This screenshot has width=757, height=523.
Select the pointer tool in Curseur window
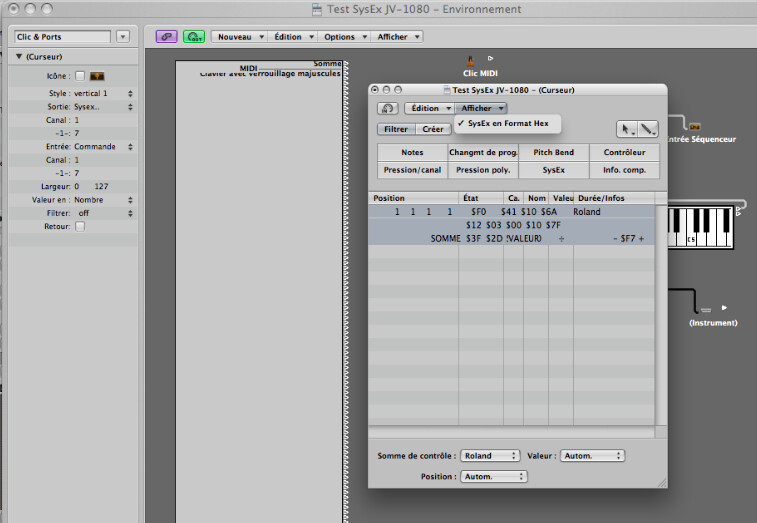627,129
